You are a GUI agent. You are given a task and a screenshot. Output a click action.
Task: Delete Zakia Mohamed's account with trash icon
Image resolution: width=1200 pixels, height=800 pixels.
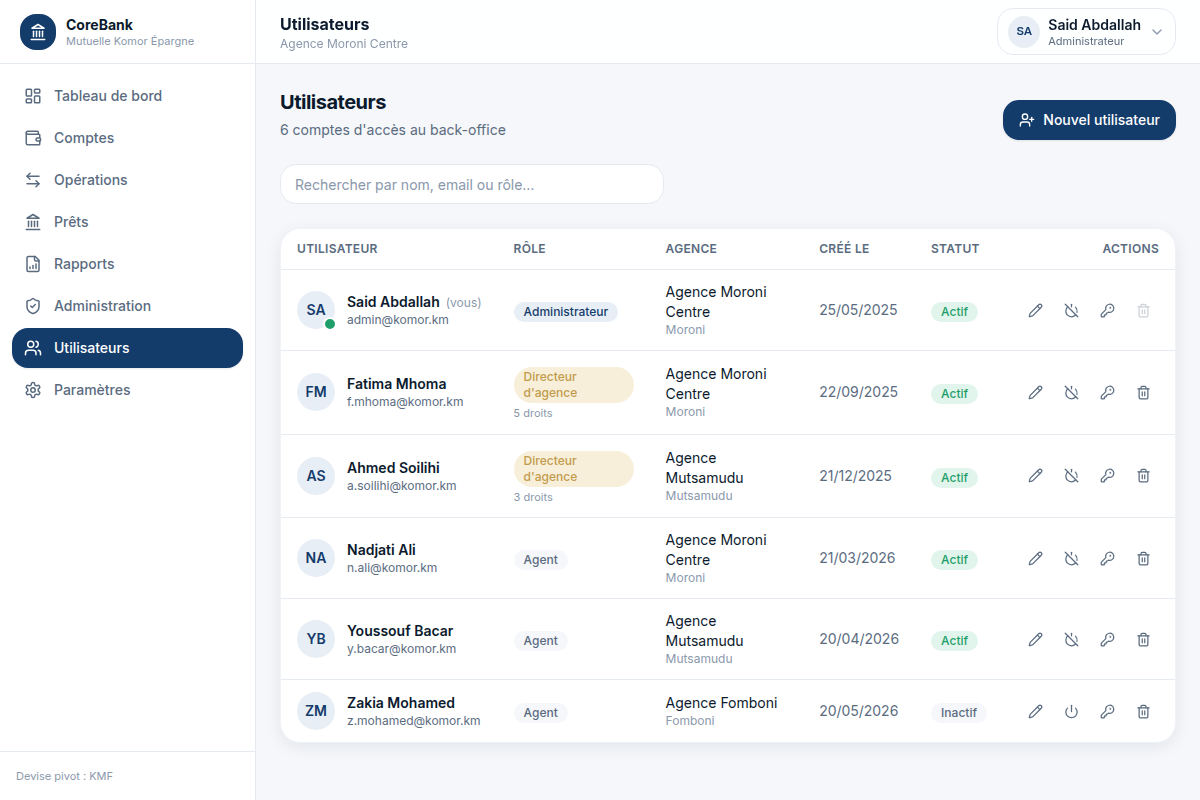1143,712
